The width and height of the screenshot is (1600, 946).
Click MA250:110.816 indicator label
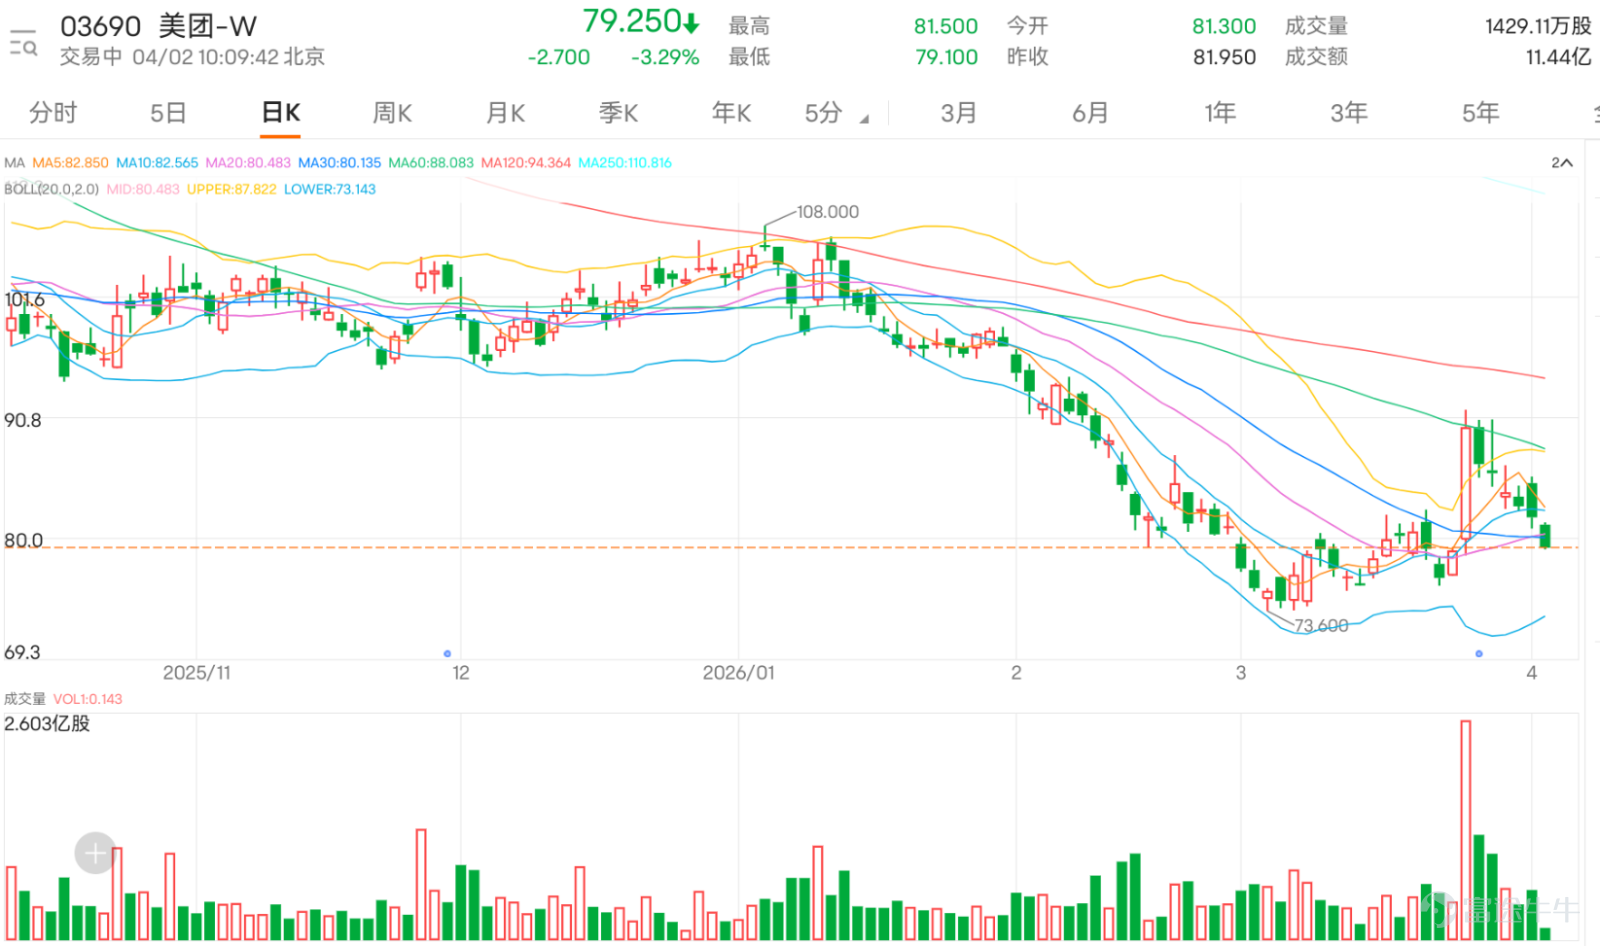coord(625,162)
